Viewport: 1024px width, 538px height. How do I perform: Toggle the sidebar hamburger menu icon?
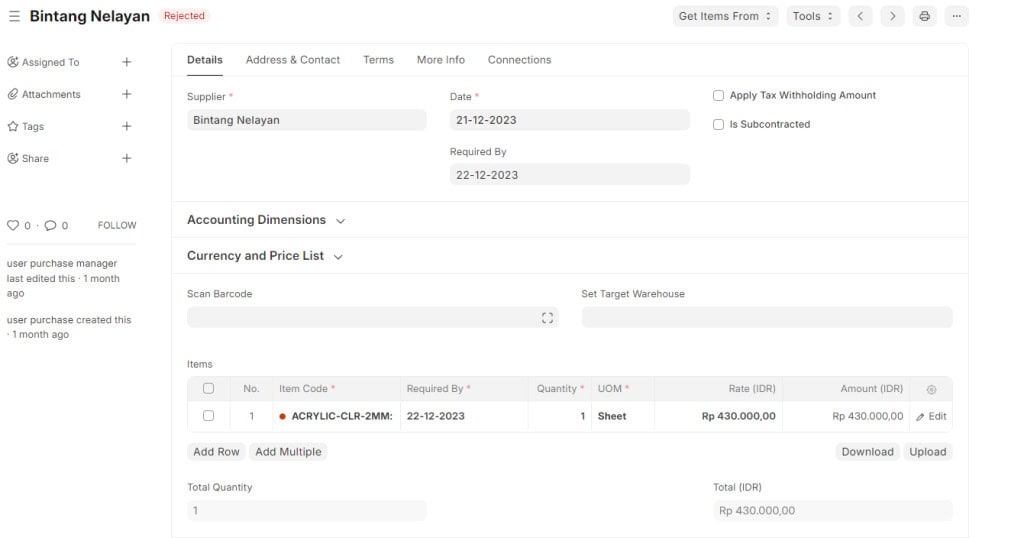coord(14,16)
